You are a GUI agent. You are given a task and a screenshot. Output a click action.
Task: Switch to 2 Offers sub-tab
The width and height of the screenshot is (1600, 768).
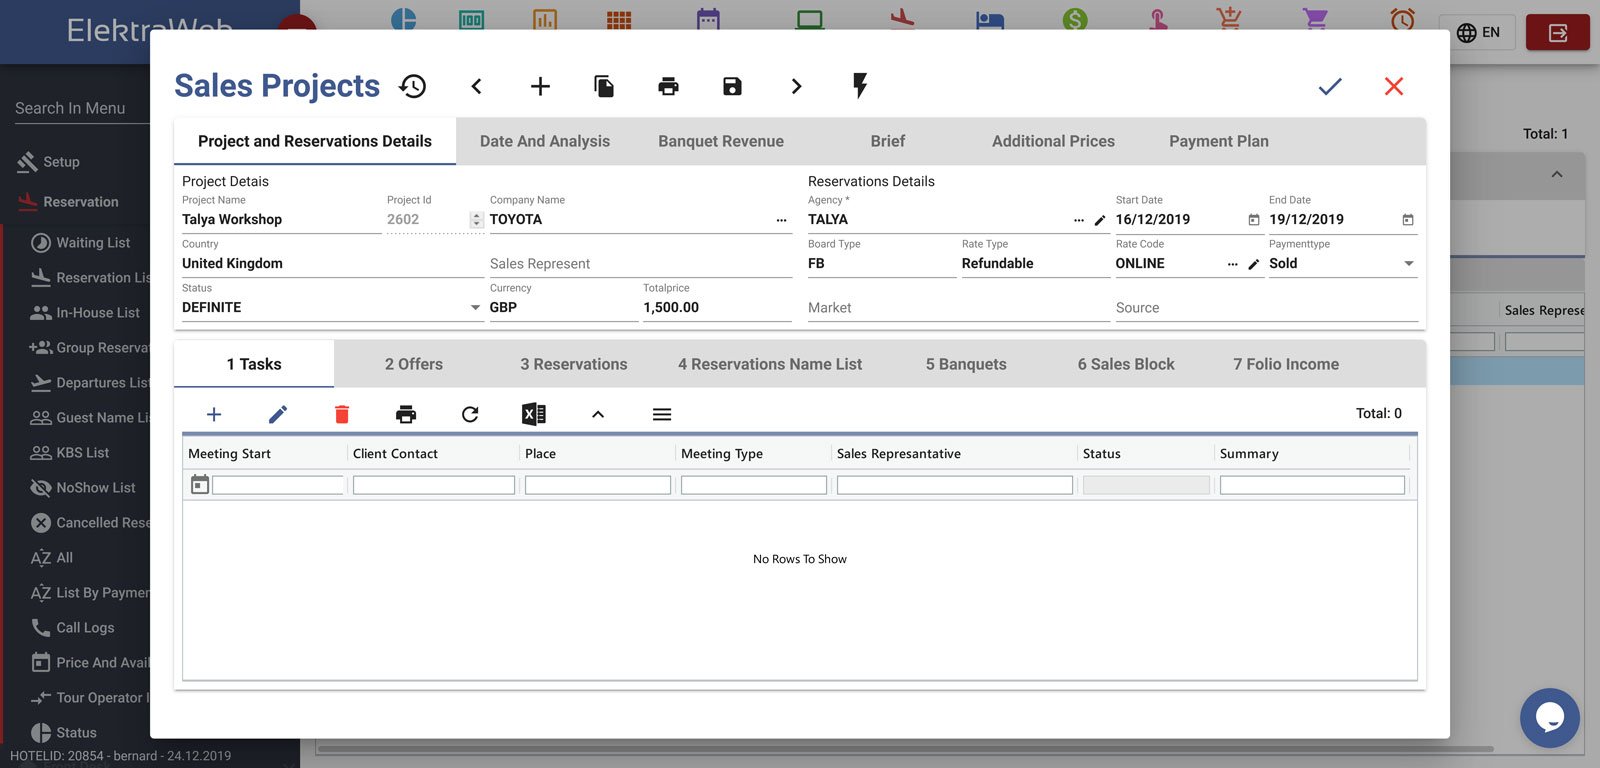(414, 364)
